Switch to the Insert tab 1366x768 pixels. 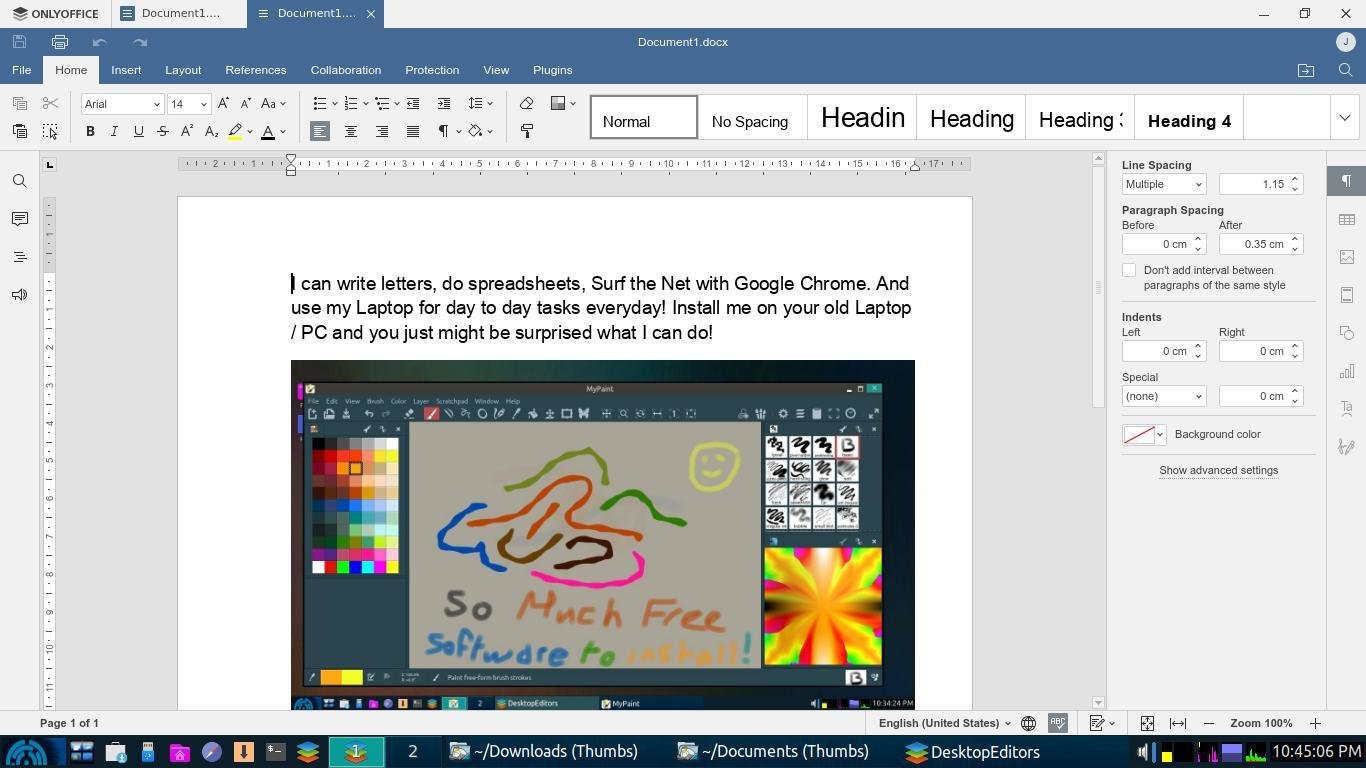126,70
